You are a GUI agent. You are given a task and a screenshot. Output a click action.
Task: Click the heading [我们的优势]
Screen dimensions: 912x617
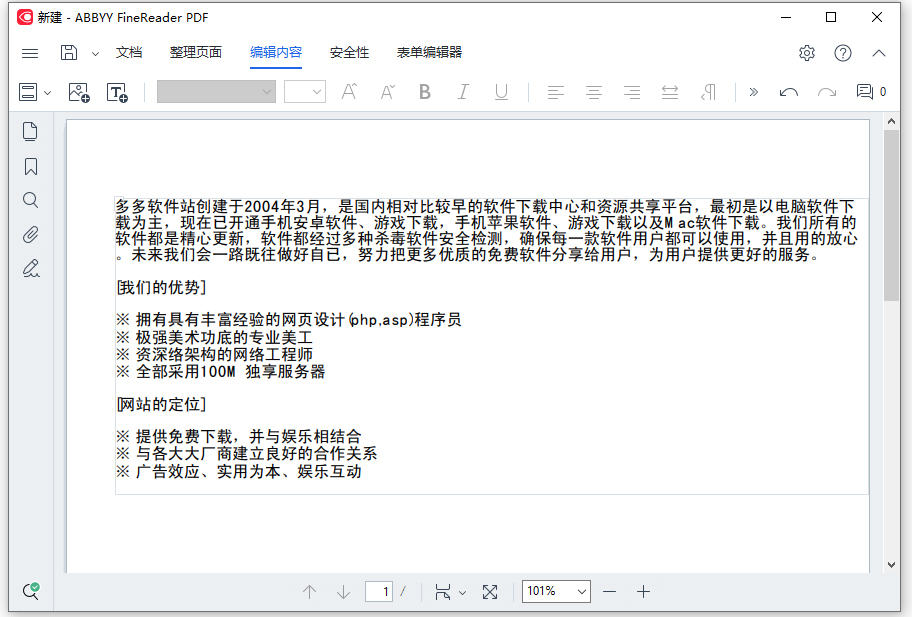[161, 287]
